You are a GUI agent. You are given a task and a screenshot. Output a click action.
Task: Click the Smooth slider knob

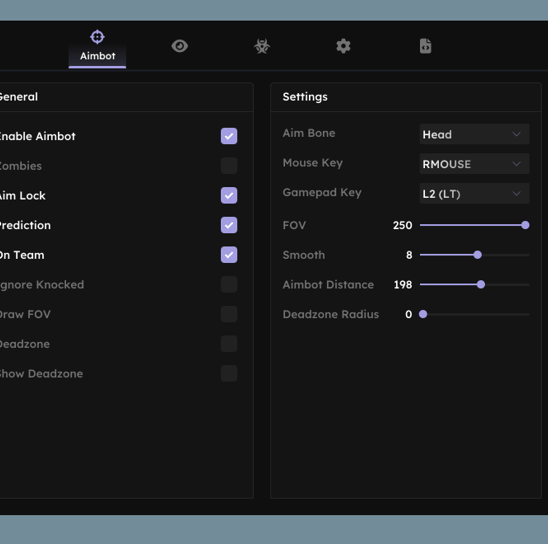(477, 255)
